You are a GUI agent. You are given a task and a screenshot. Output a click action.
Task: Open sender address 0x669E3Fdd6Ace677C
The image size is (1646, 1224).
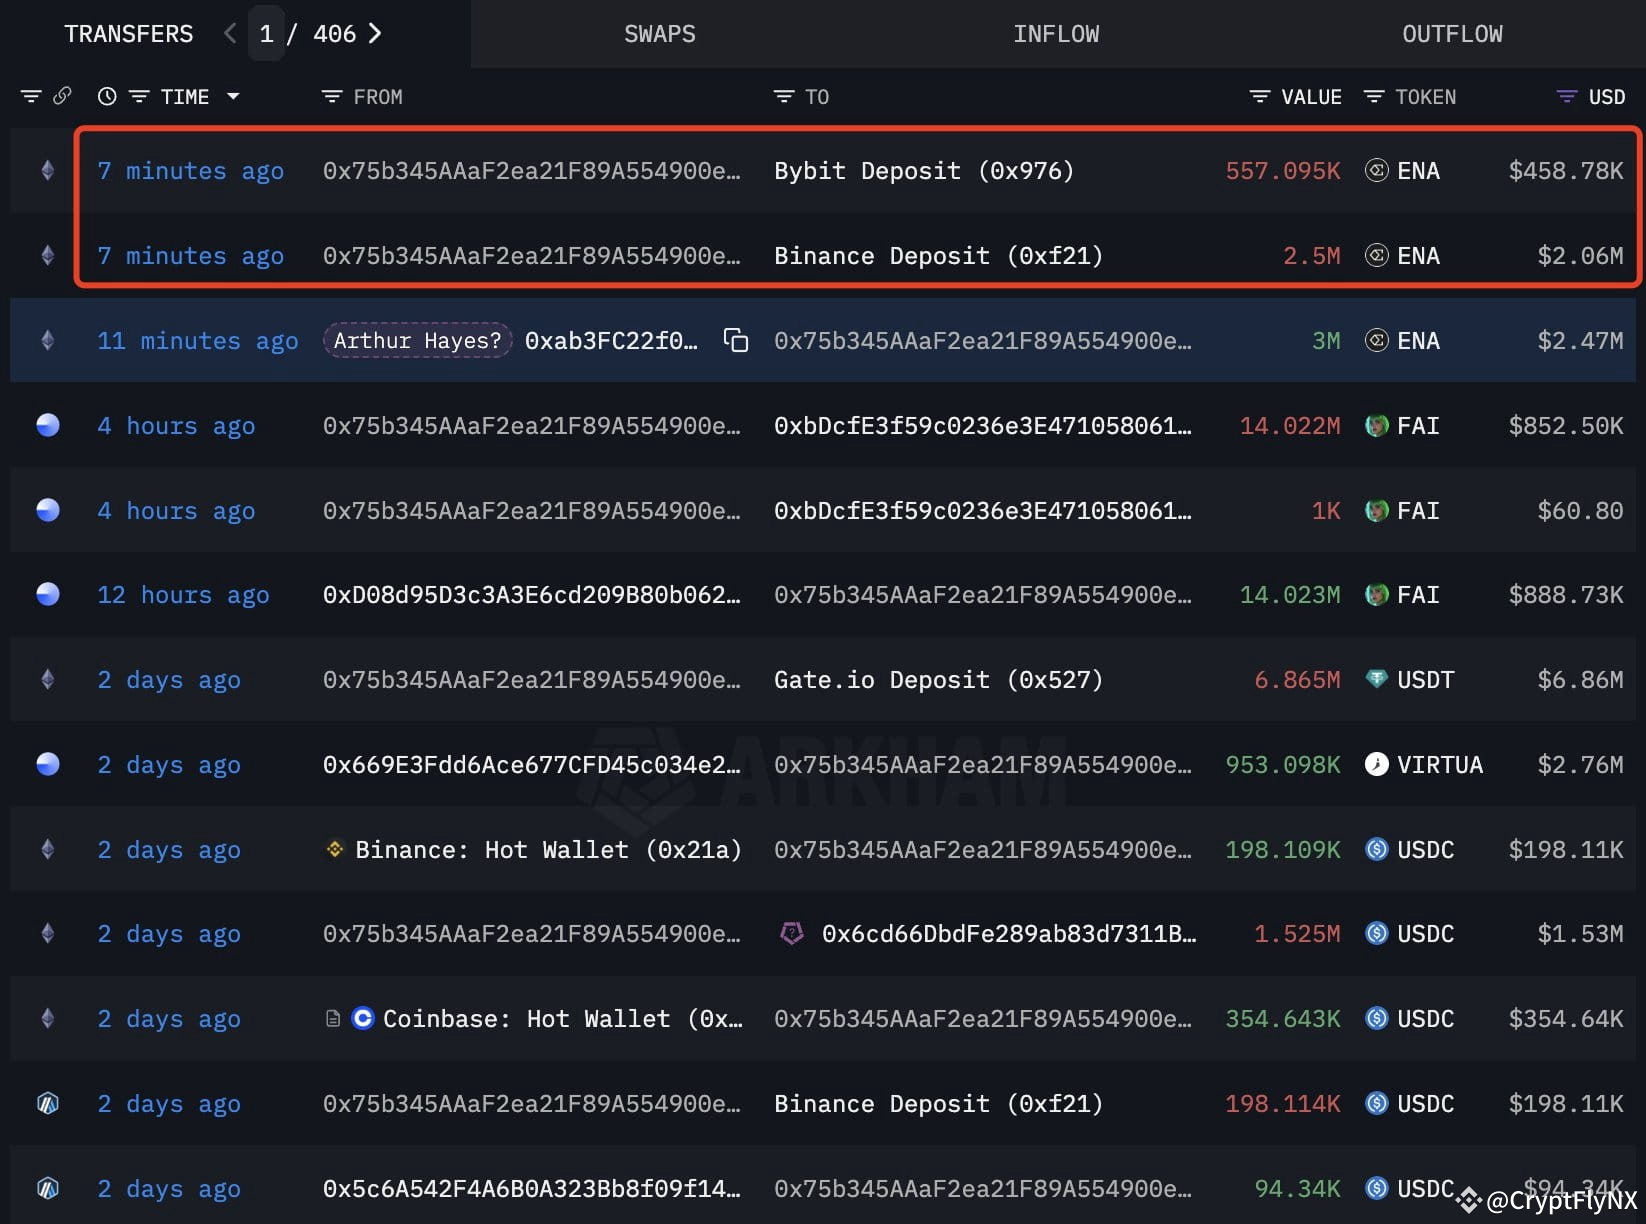click(532, 765)
